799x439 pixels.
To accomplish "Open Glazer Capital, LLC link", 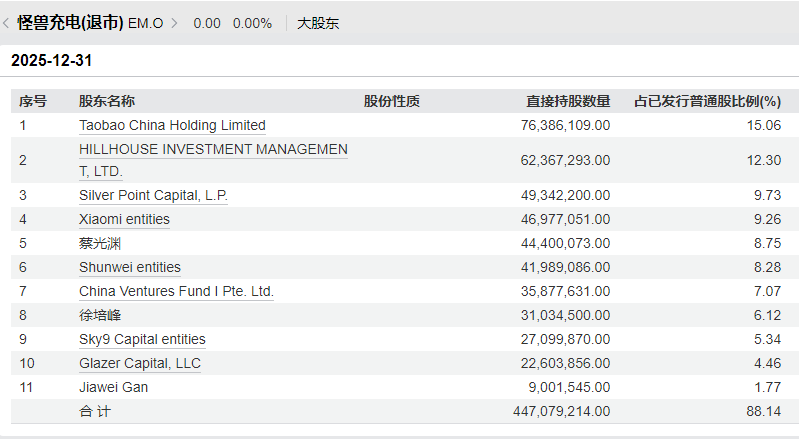I will pyautogui.click(x=140, y=363).
